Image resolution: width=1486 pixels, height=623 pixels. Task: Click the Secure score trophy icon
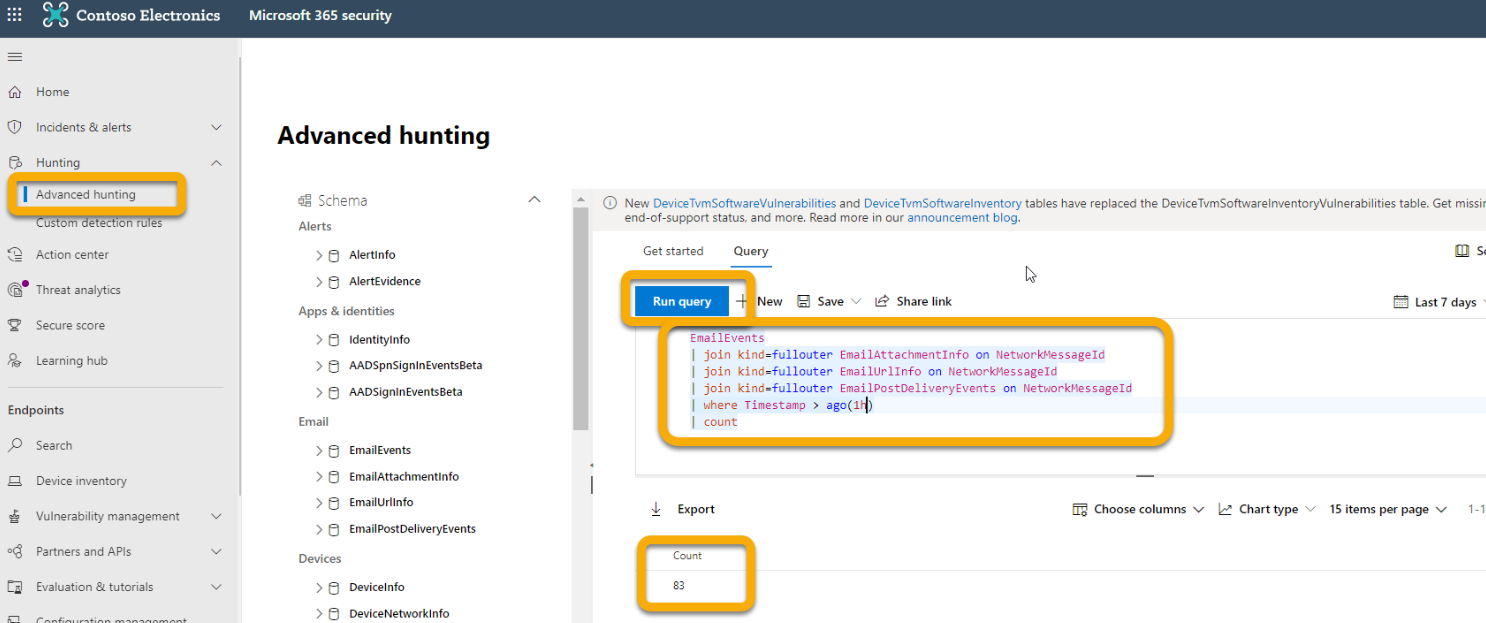click(15, 325)
